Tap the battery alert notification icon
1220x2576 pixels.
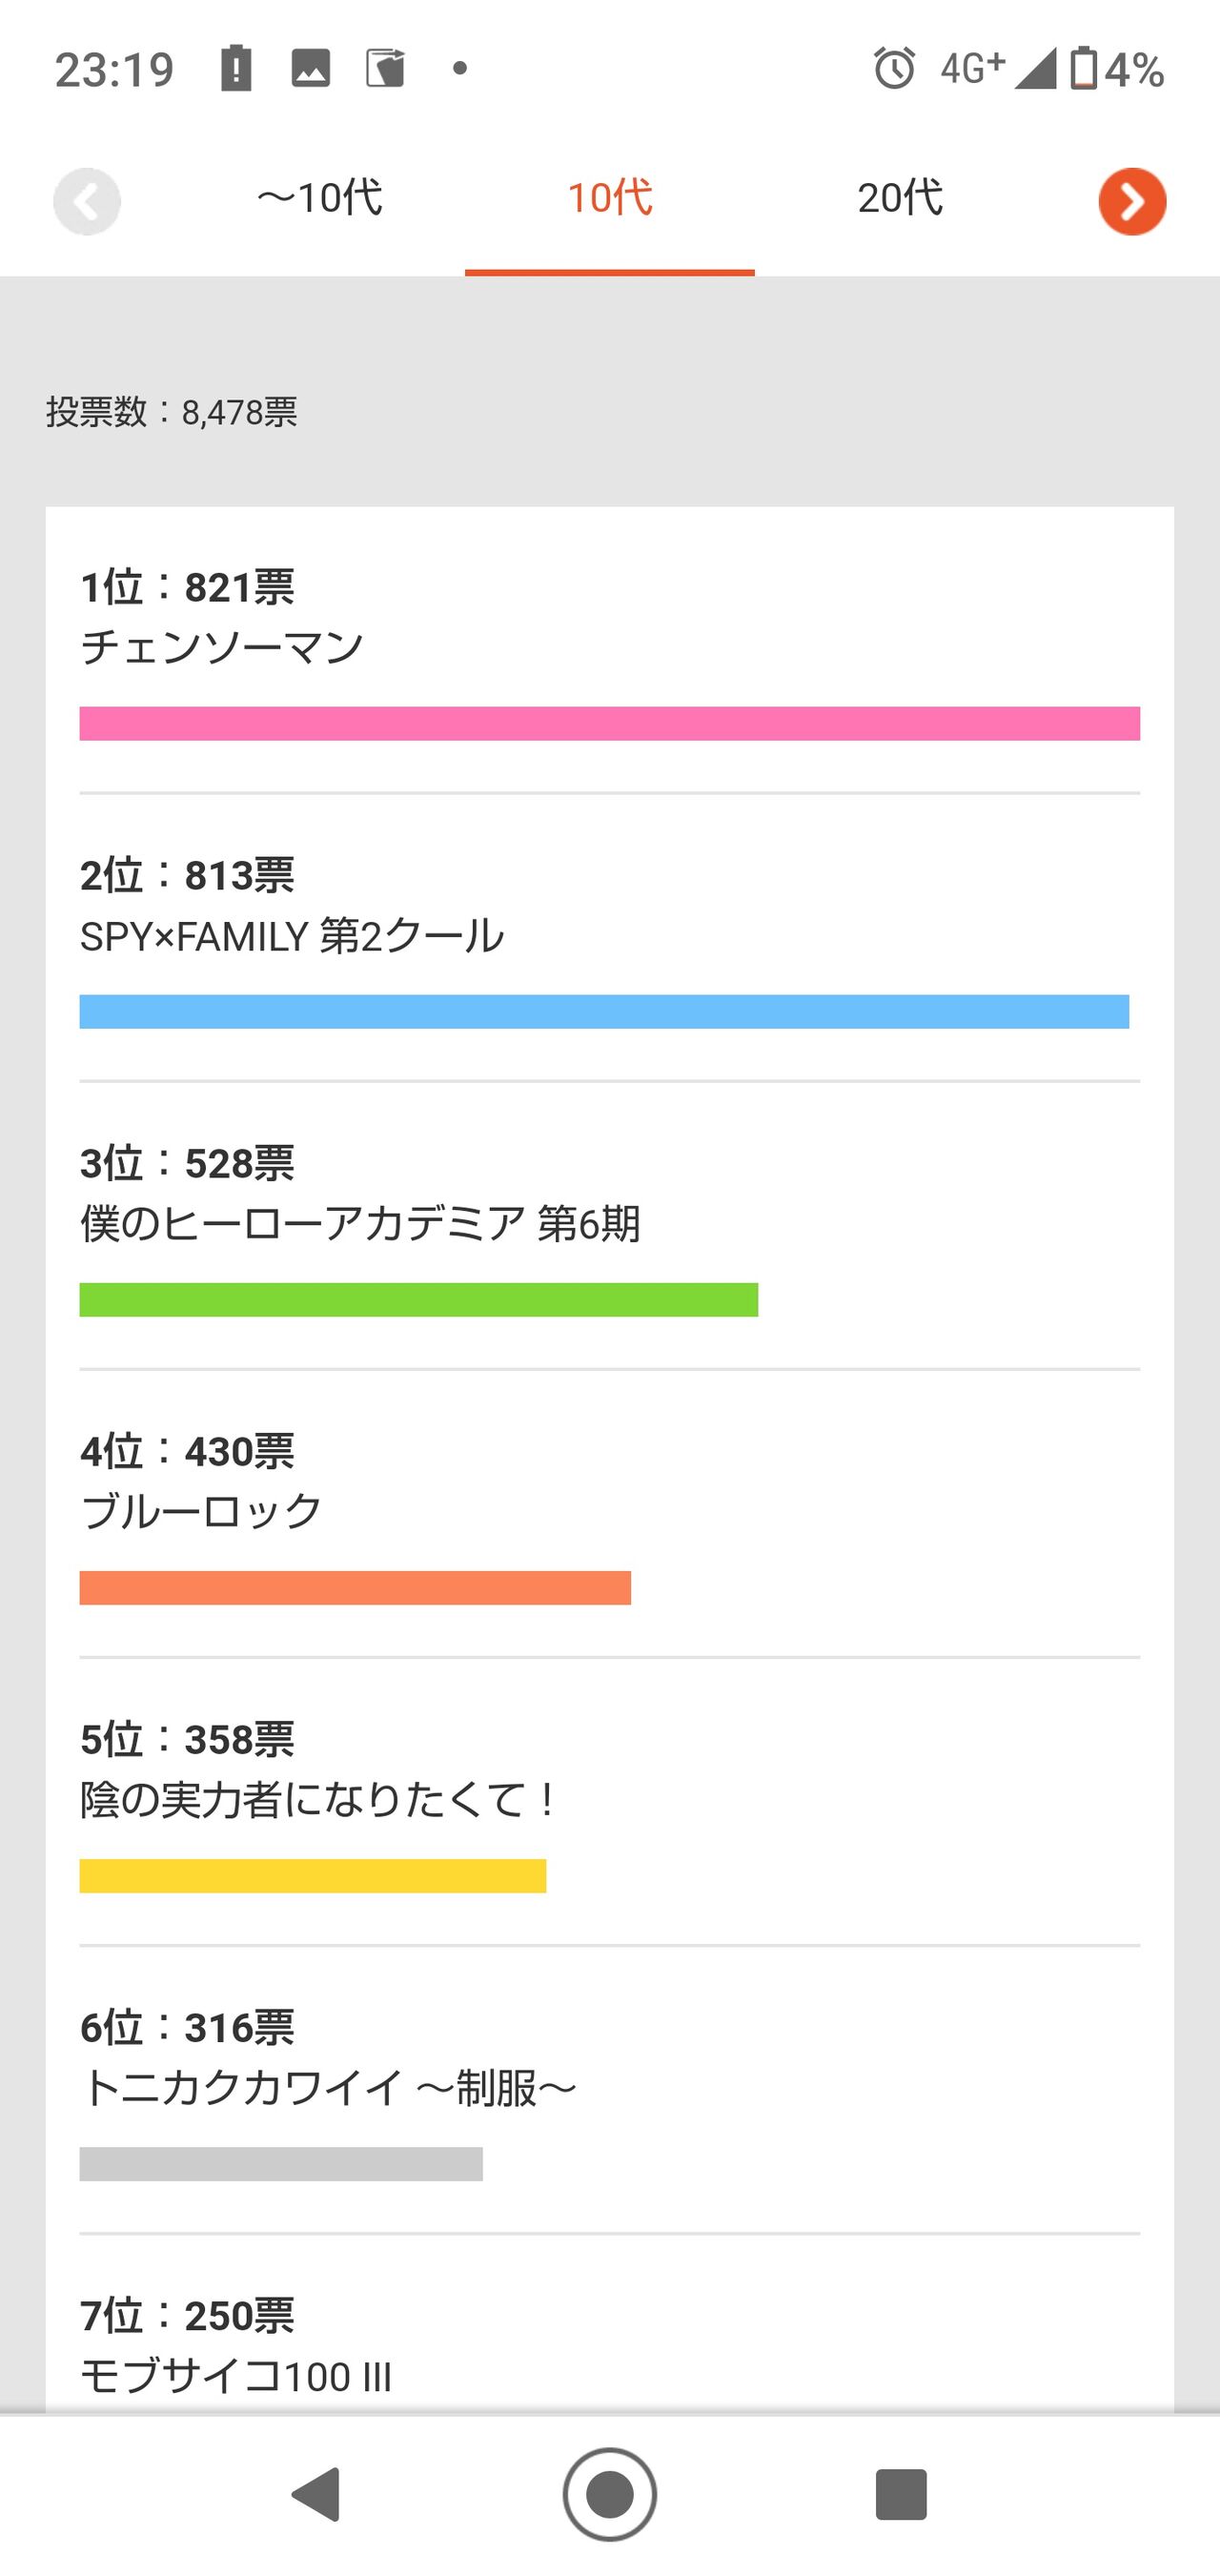[x=236, y=68]
